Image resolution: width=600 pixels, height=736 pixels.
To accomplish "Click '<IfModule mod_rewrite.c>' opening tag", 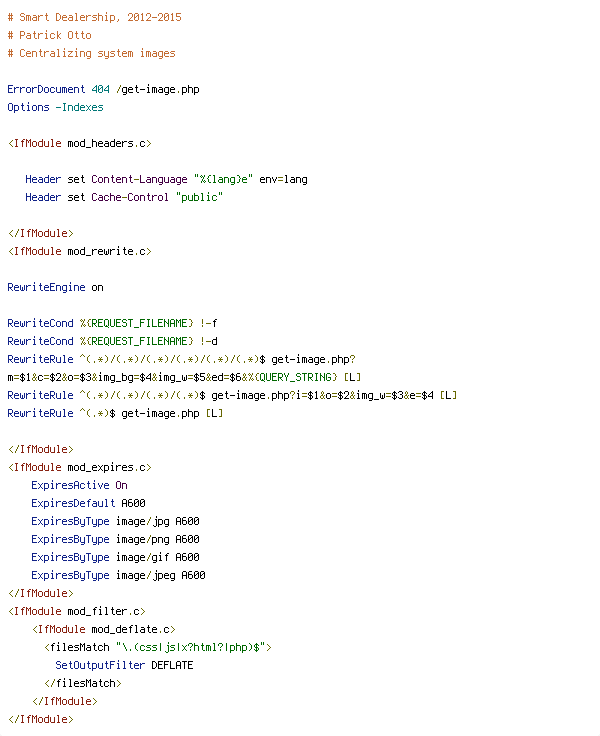I will [79, 252].
